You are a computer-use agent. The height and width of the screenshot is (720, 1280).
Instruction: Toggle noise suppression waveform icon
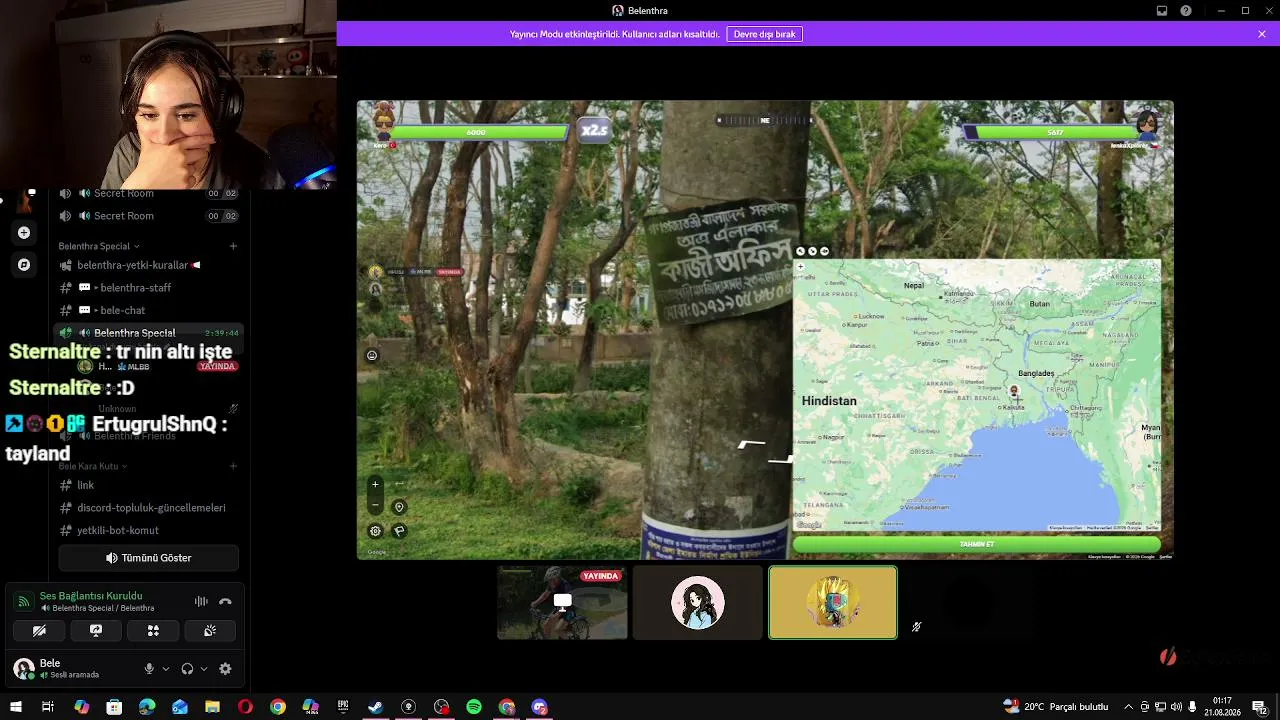click(x=201, y=601)
